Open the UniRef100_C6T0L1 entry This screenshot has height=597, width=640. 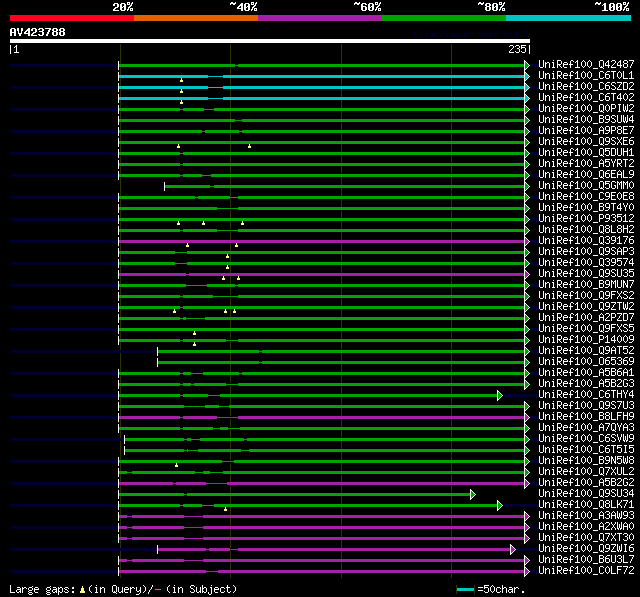586,75
